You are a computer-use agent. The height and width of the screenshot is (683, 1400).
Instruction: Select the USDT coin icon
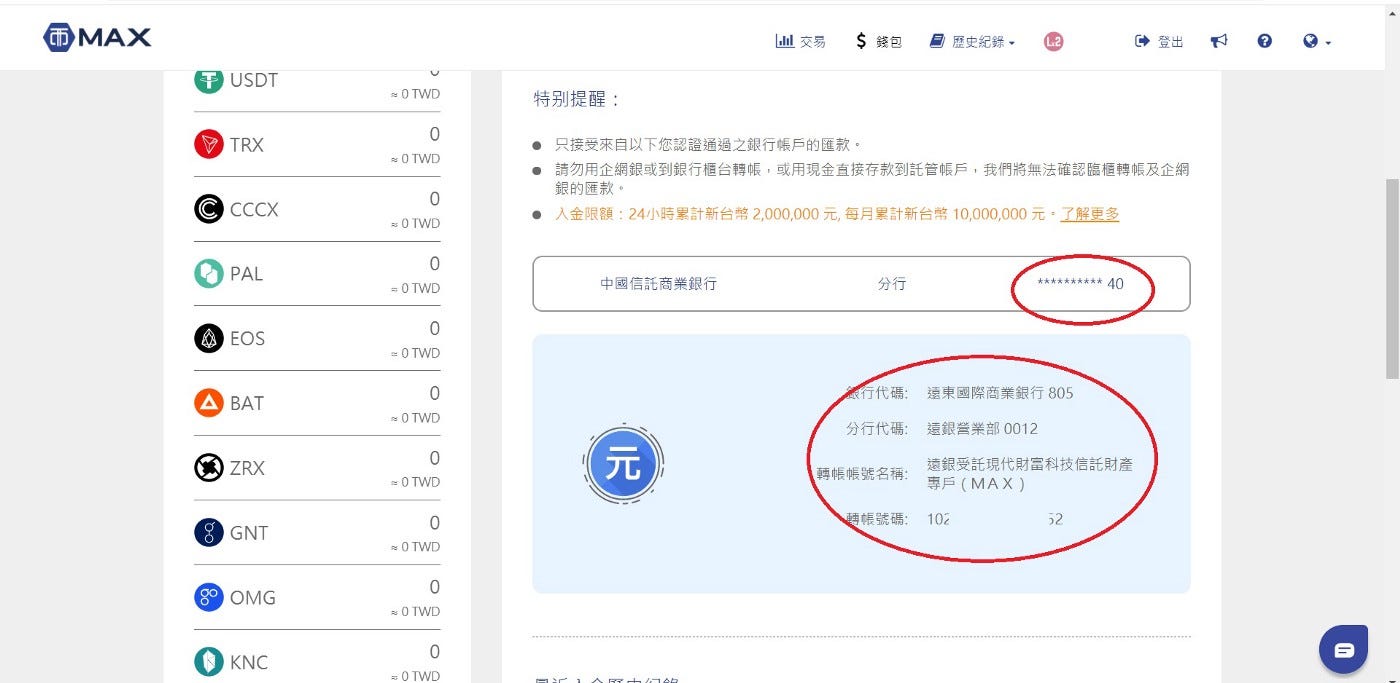point(208,80)
